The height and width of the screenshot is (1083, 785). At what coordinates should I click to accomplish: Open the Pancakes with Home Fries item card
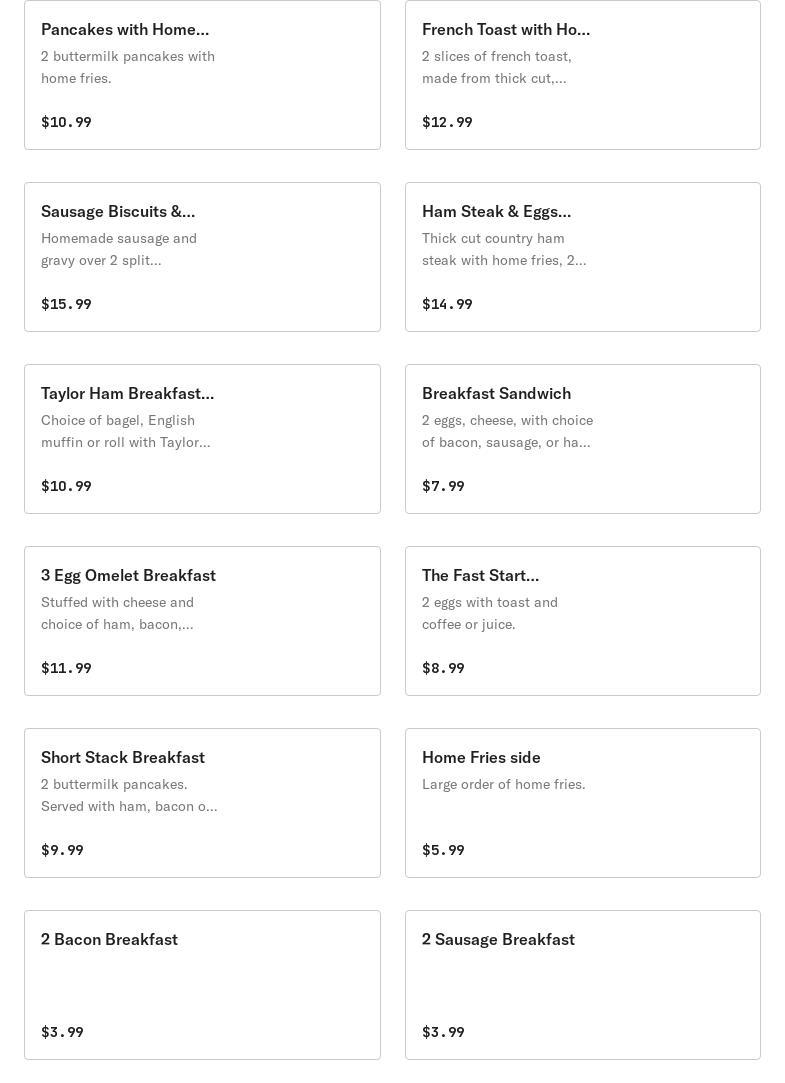tap(202, 75)
